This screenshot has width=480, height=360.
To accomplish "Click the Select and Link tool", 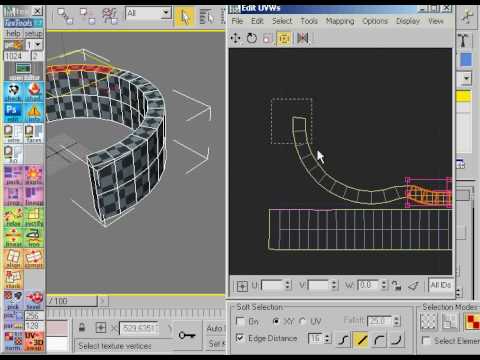I will pos(65,16).
